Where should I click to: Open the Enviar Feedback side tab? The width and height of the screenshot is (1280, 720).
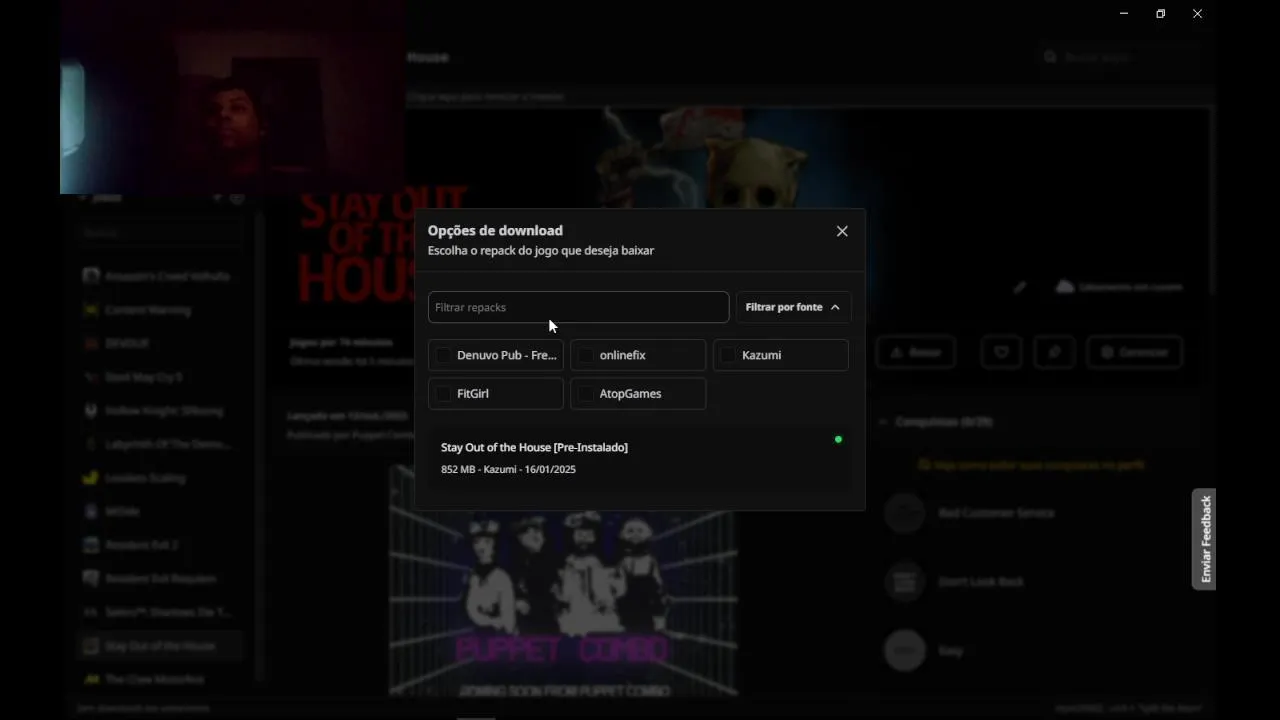coord(1204,539)
